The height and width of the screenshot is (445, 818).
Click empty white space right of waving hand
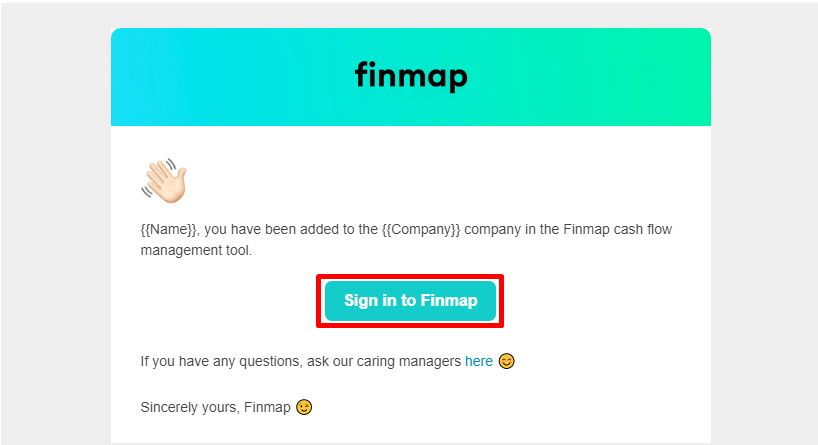click(417, 181)
